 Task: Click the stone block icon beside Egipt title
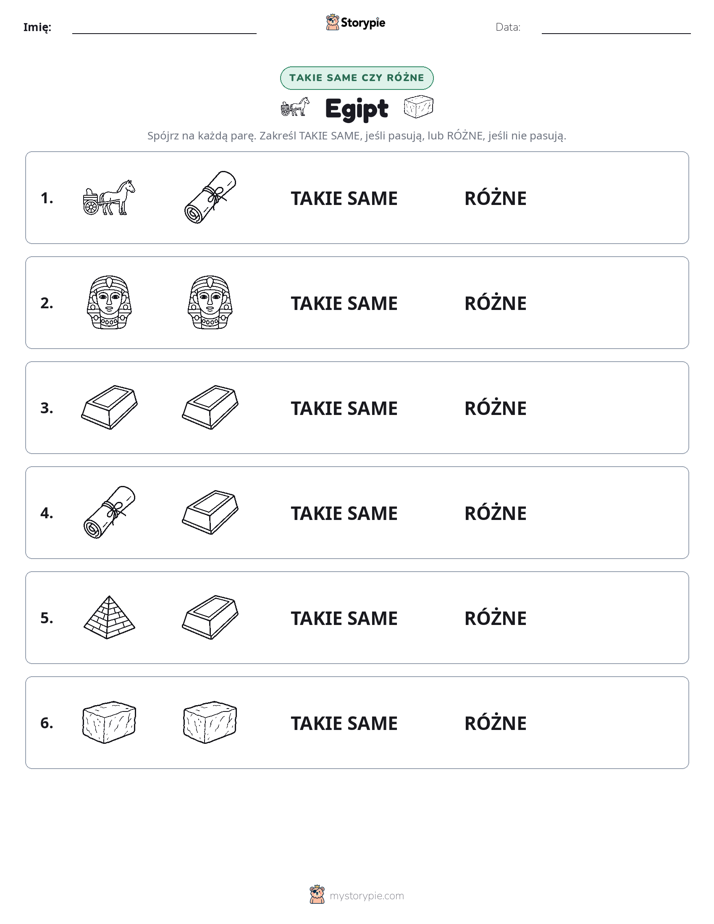pyautogui.click(x=418, y=107)
